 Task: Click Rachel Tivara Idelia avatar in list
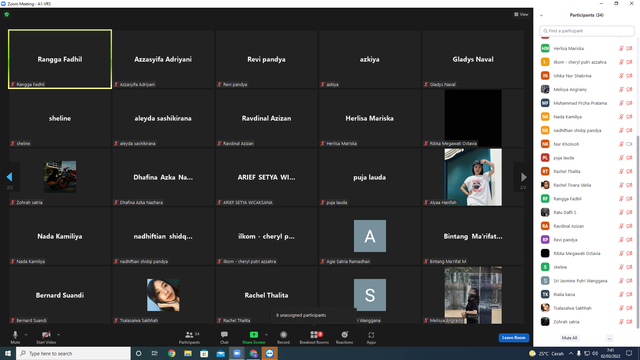[545, 185]
